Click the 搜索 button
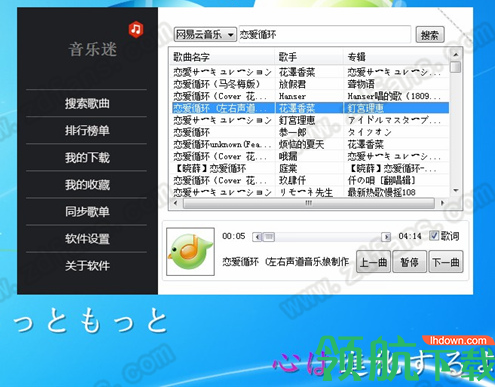Viewport: 495px width, 388px height. (430, 35)
